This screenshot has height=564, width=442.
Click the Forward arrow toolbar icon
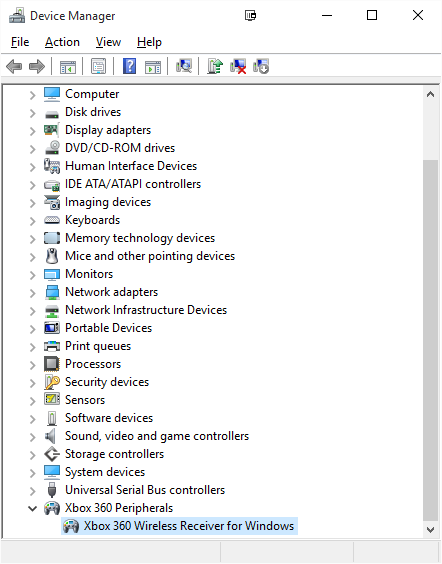click(x=37, y=67)
